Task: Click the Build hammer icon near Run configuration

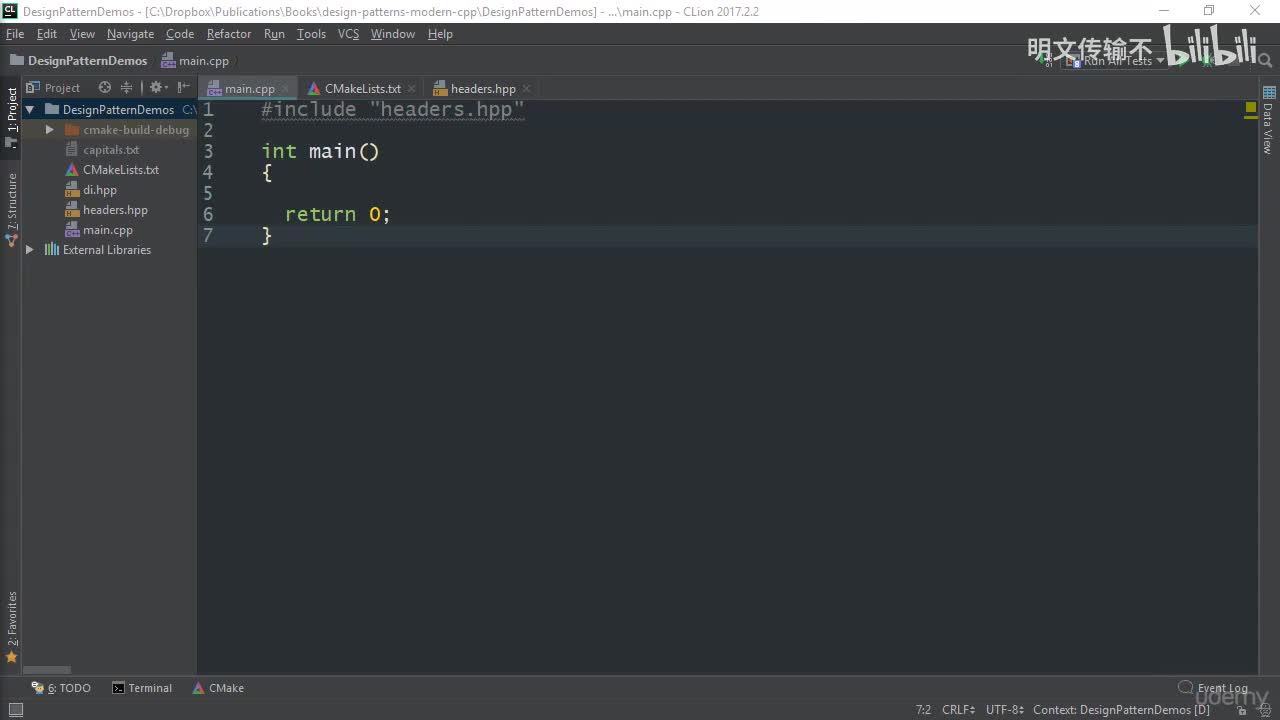Action: 1047,61
